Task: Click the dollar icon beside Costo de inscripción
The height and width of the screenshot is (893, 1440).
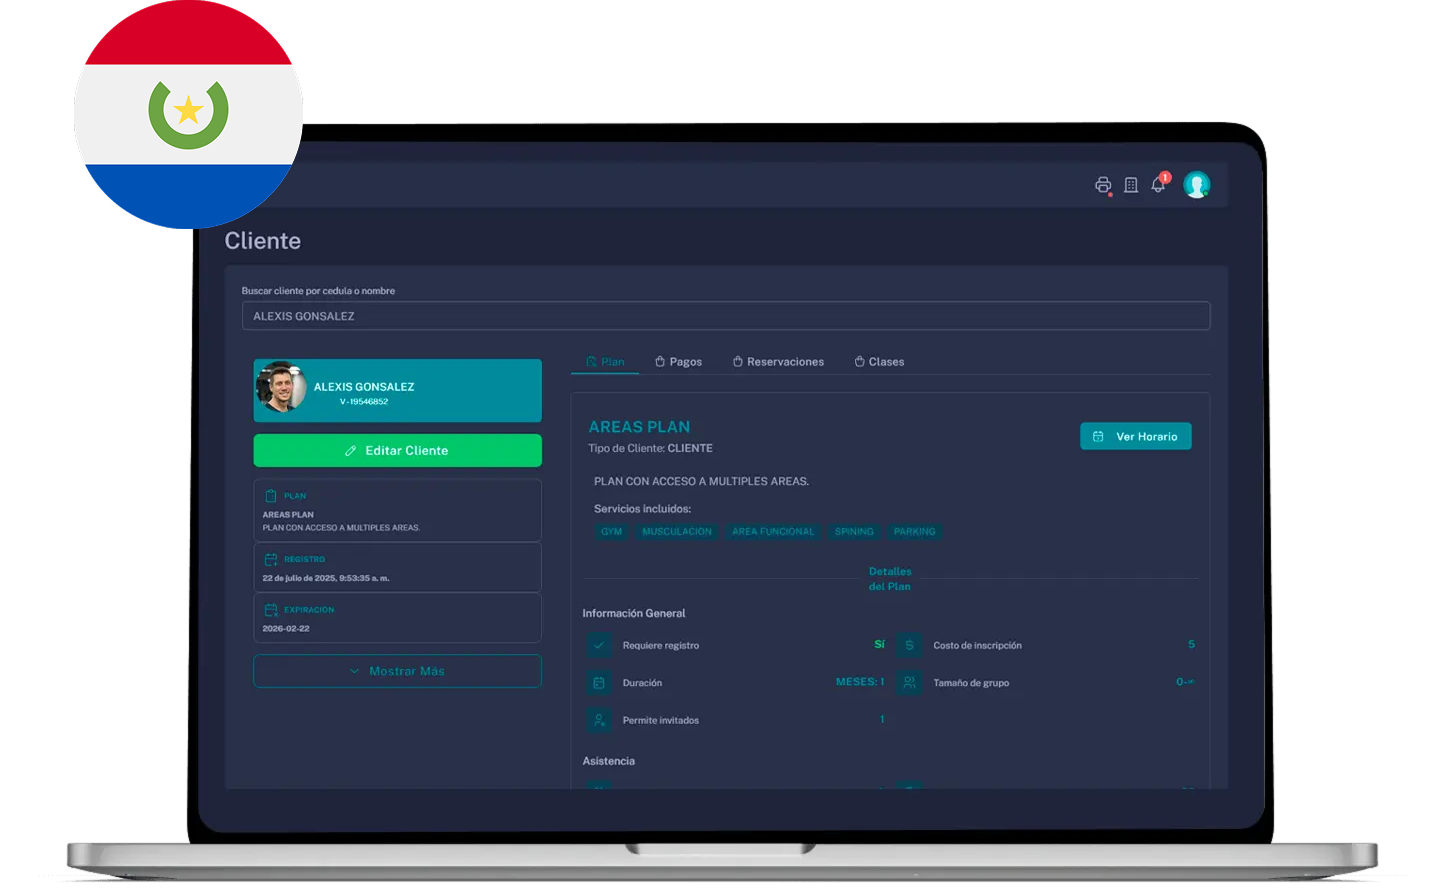Action: pos(909,645)
